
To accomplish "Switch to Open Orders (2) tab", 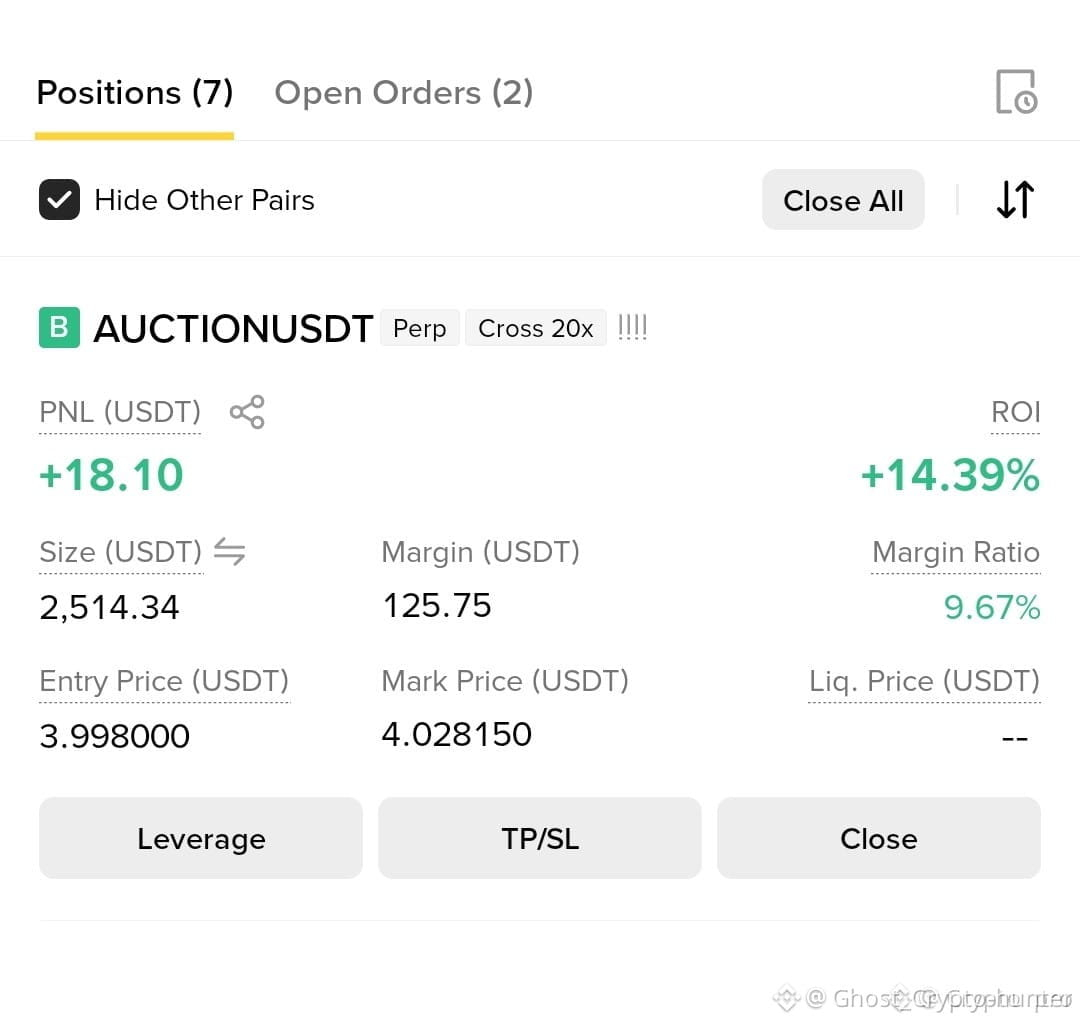I will (404, 93).
